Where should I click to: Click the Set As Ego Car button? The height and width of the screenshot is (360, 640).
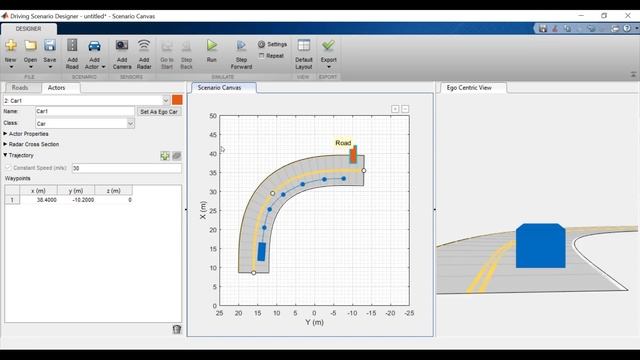coord(159,111)
